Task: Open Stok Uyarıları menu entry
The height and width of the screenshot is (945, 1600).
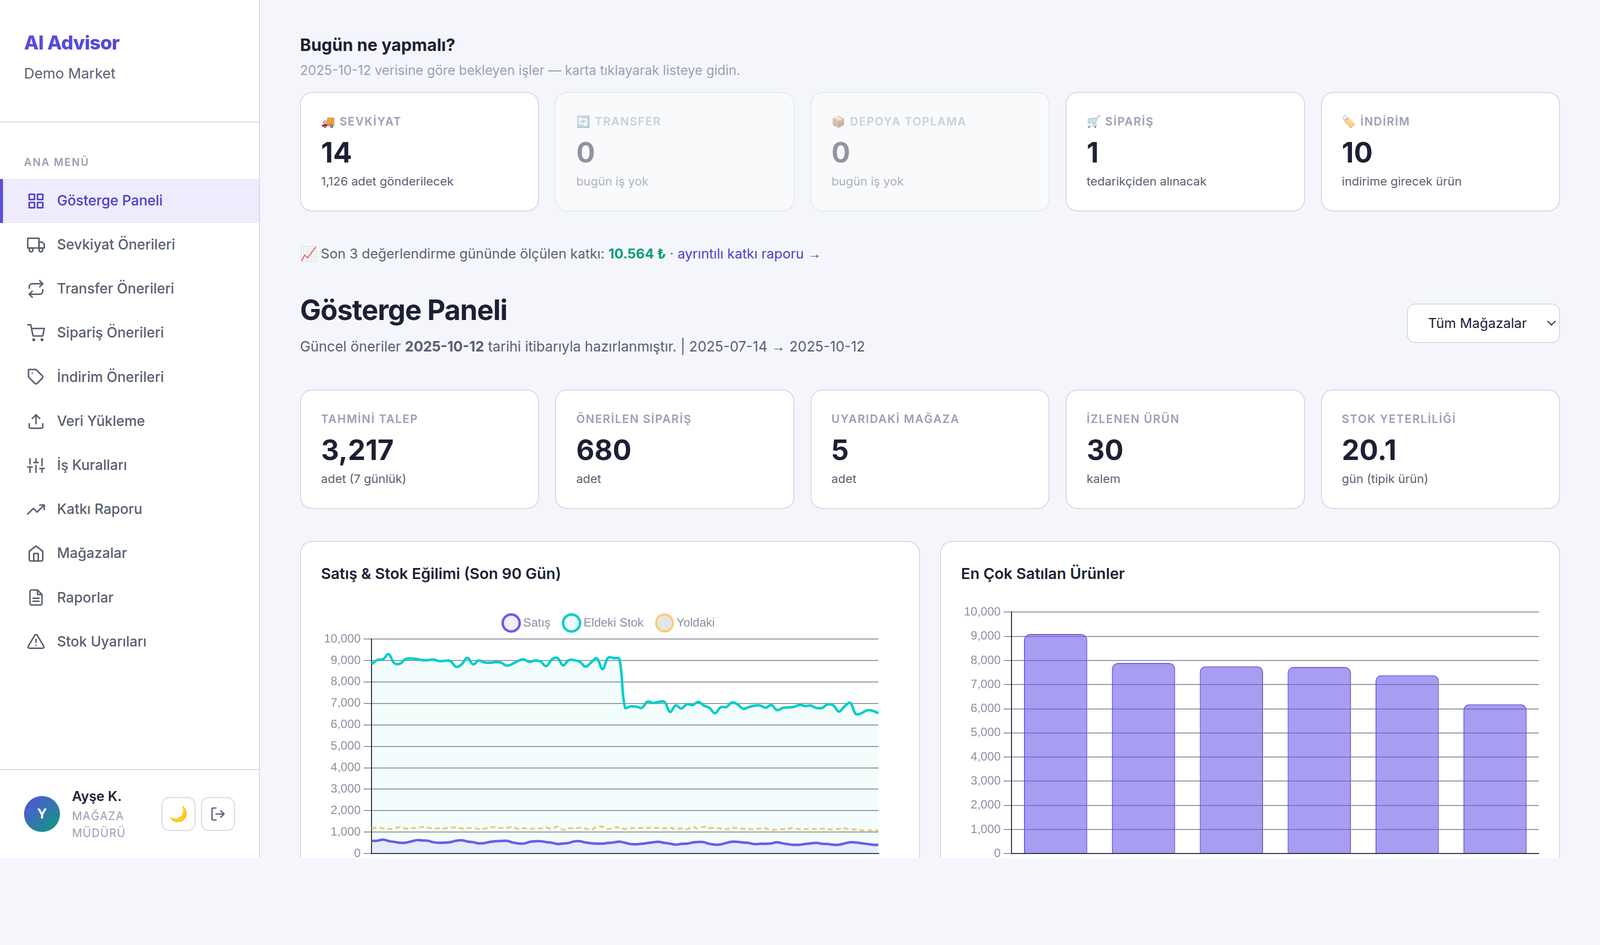Action: click(130, 642)
